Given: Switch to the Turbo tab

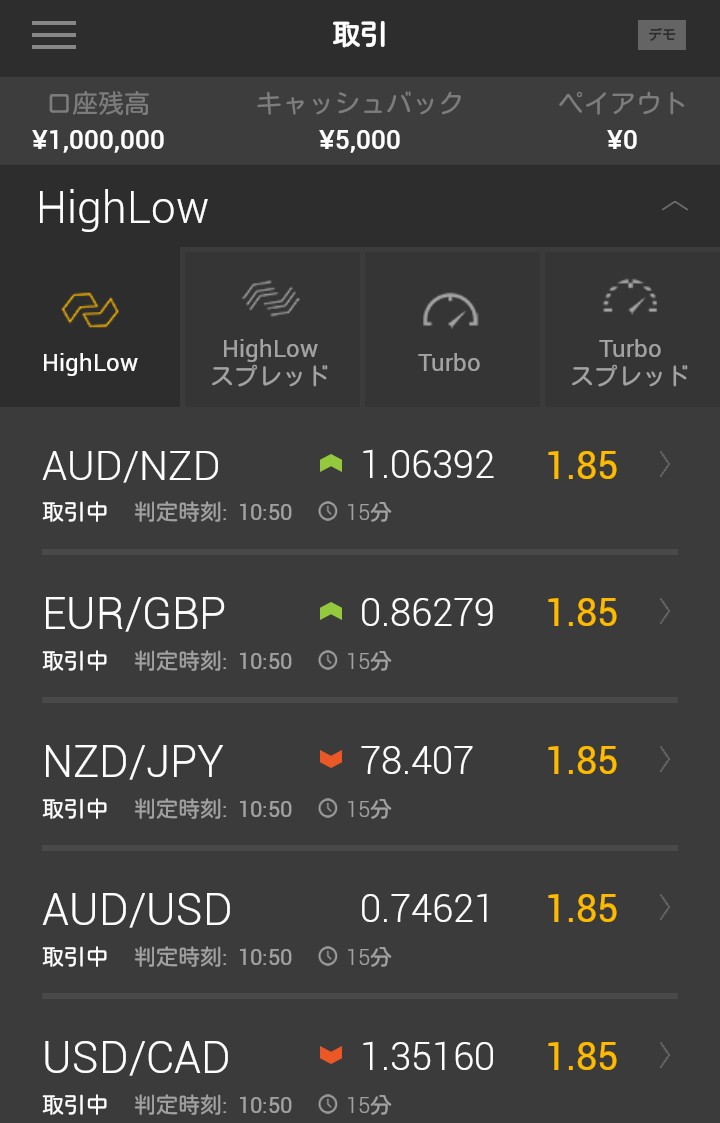Looking at the screenshot, I should (x=450, y=328).
